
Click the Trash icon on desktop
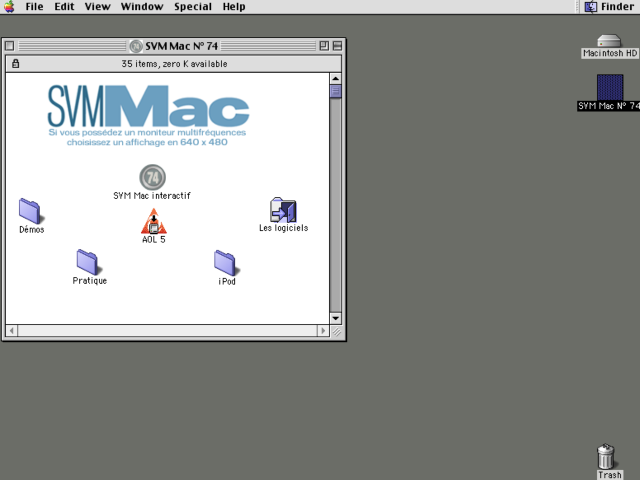click(606, 456)
